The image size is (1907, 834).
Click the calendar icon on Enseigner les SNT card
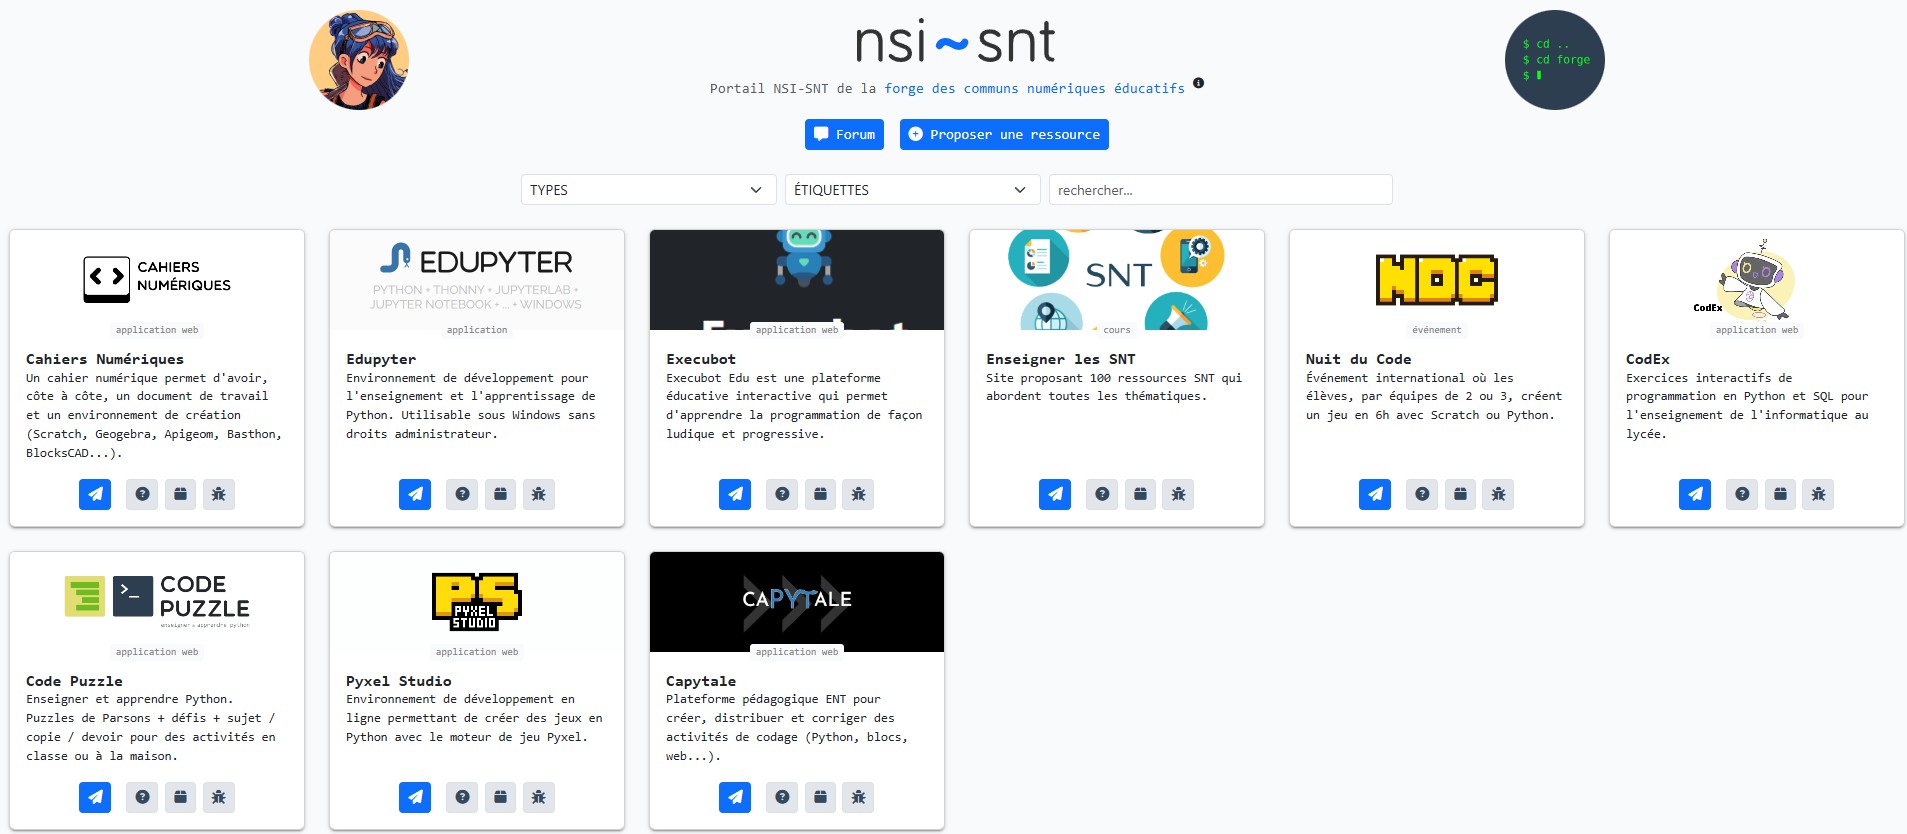tap(1140, 494)
